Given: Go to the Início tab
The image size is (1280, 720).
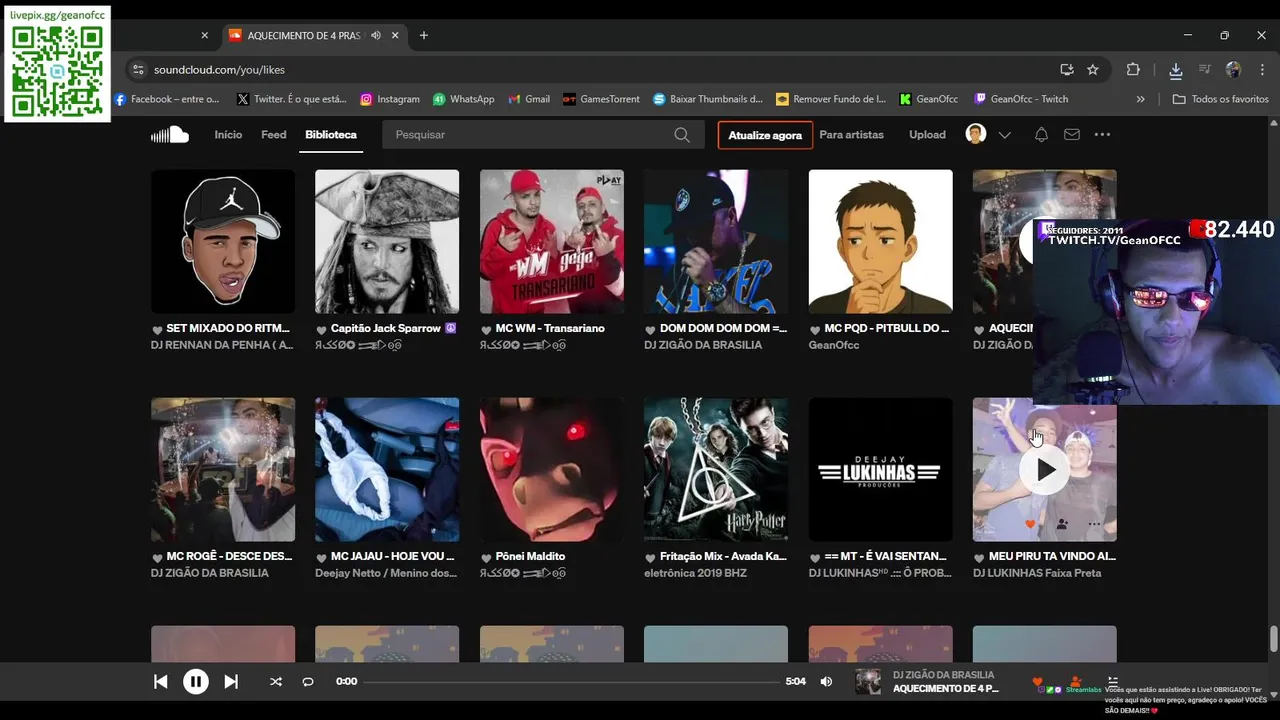Looking at the screenshot, I should [228, 134].
